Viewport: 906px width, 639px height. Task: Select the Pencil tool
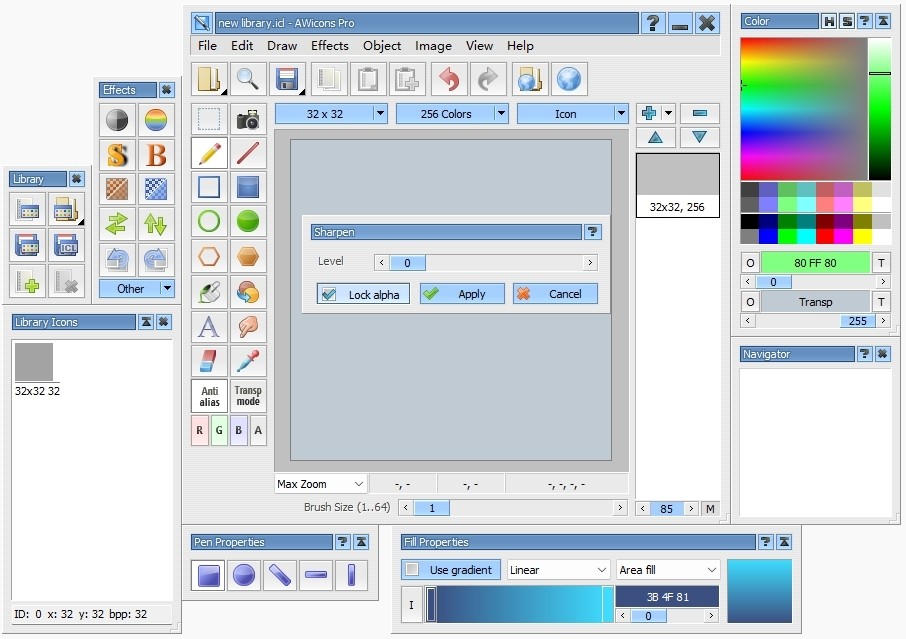[x=207, y=154]
